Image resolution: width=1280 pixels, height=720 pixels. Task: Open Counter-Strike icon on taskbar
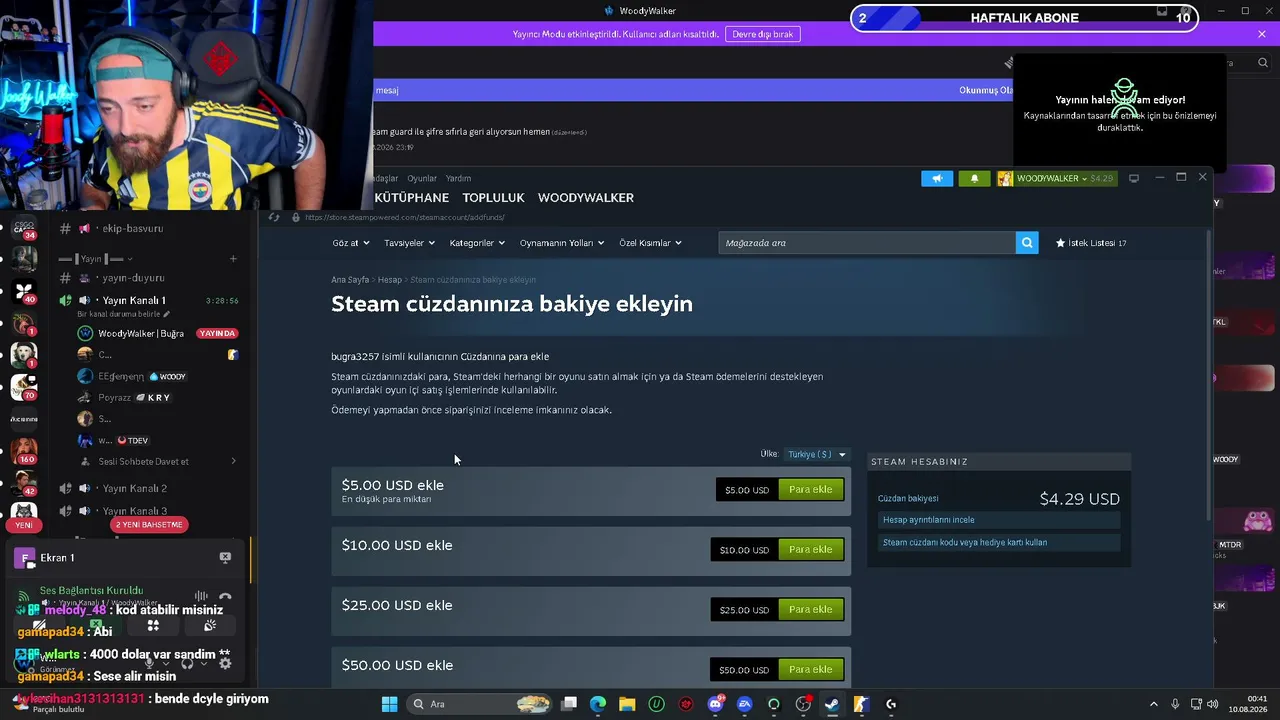pyautogui.click(x=861, y=704)
